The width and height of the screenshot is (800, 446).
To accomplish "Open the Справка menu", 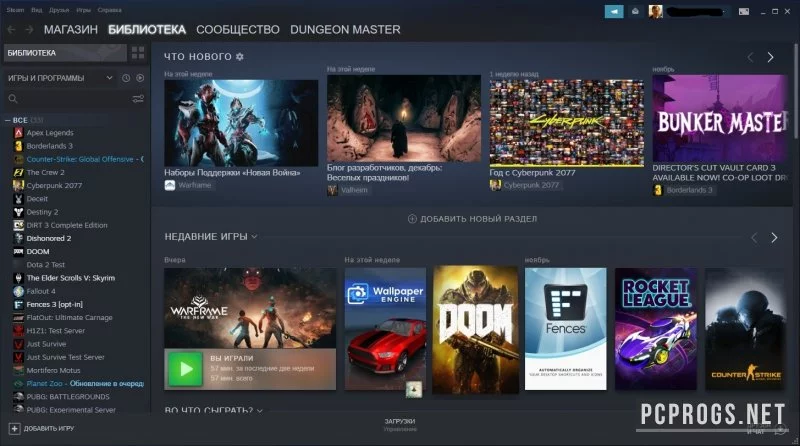I will [x=109, y=10].
